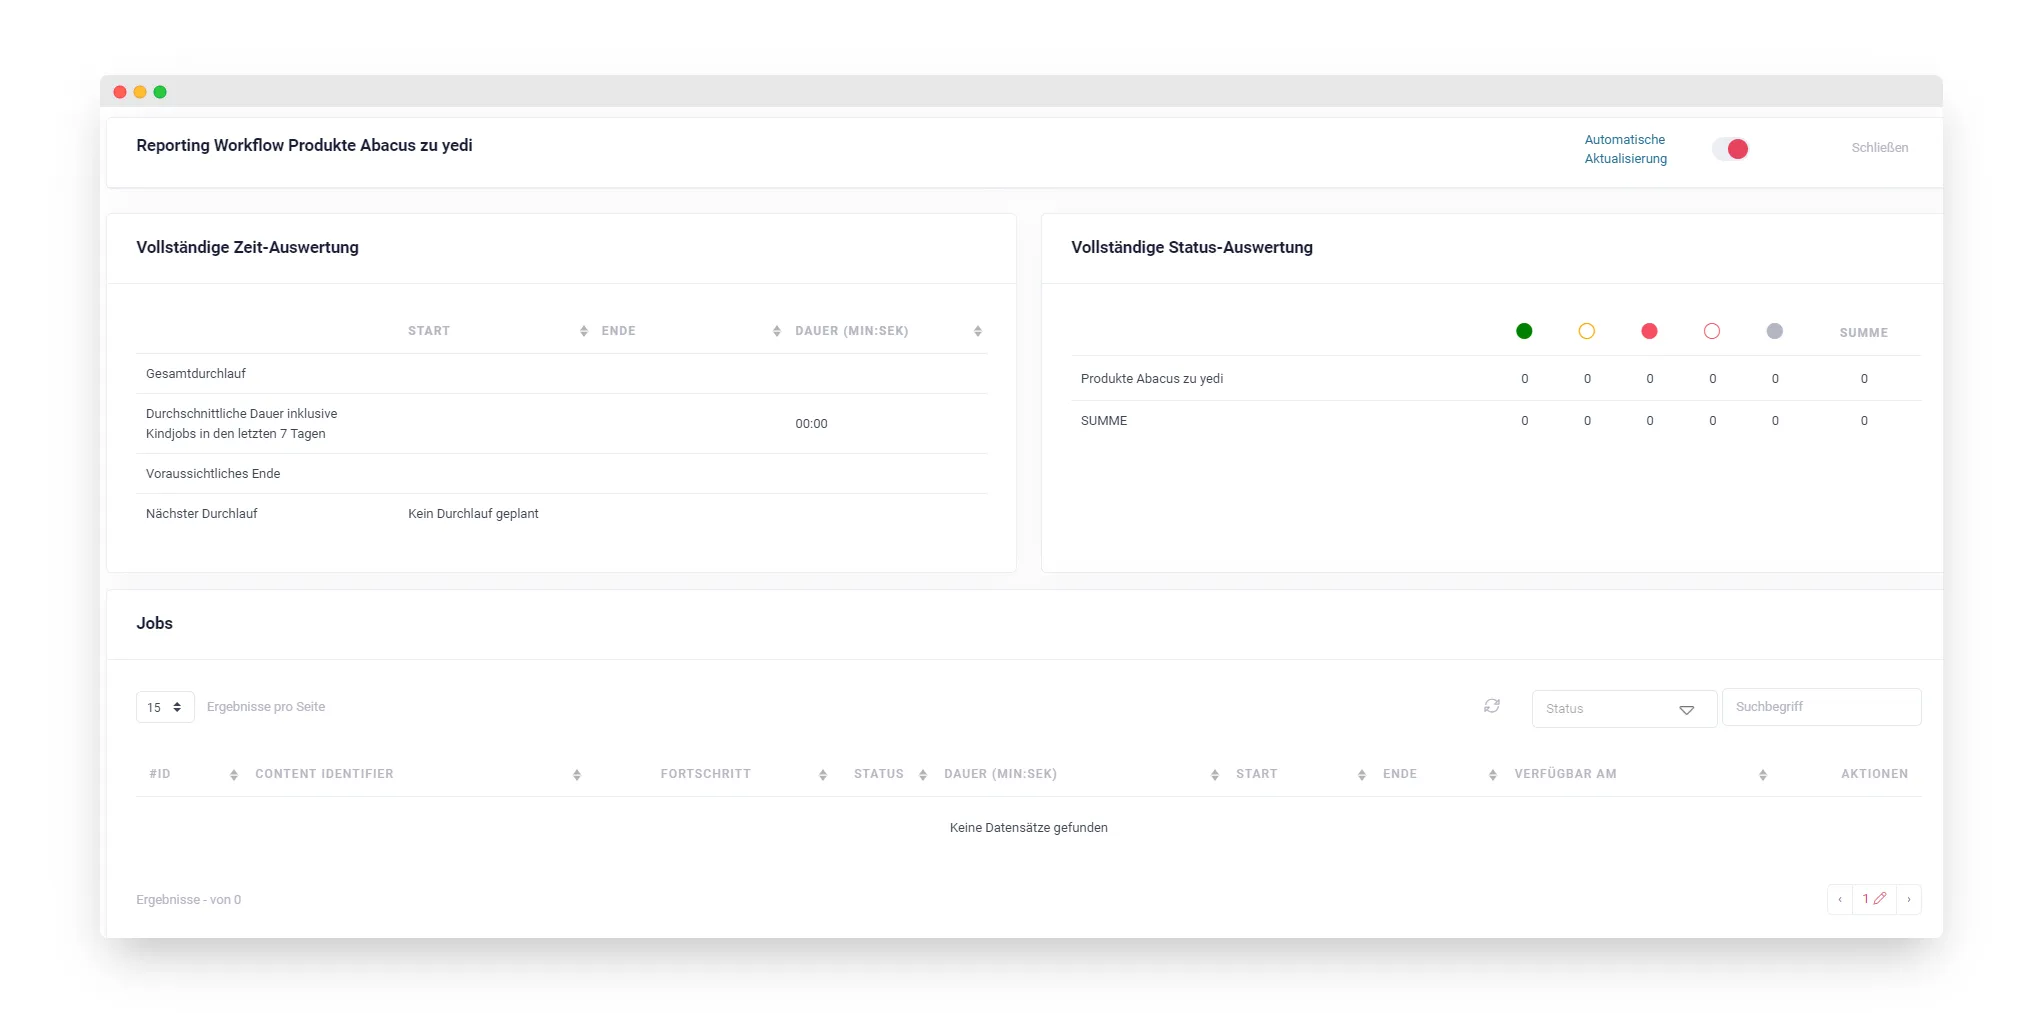Click the SUMME column header
Image resolution: width=2043 pixels, height=1013 pixels.
point(1863,333)
